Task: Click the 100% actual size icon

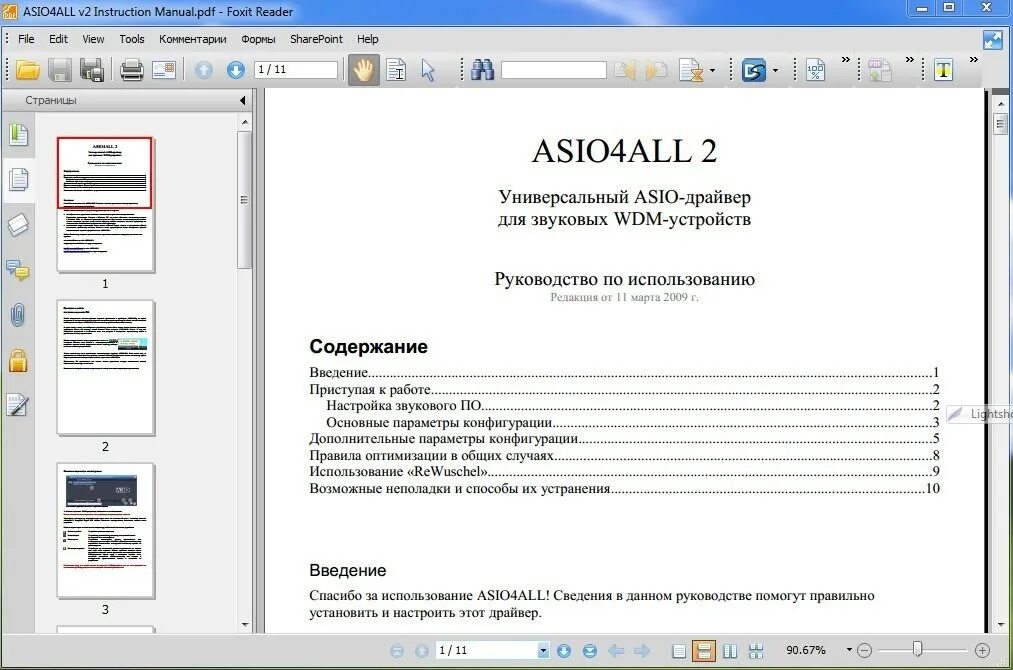Action: tap(815, 69)
